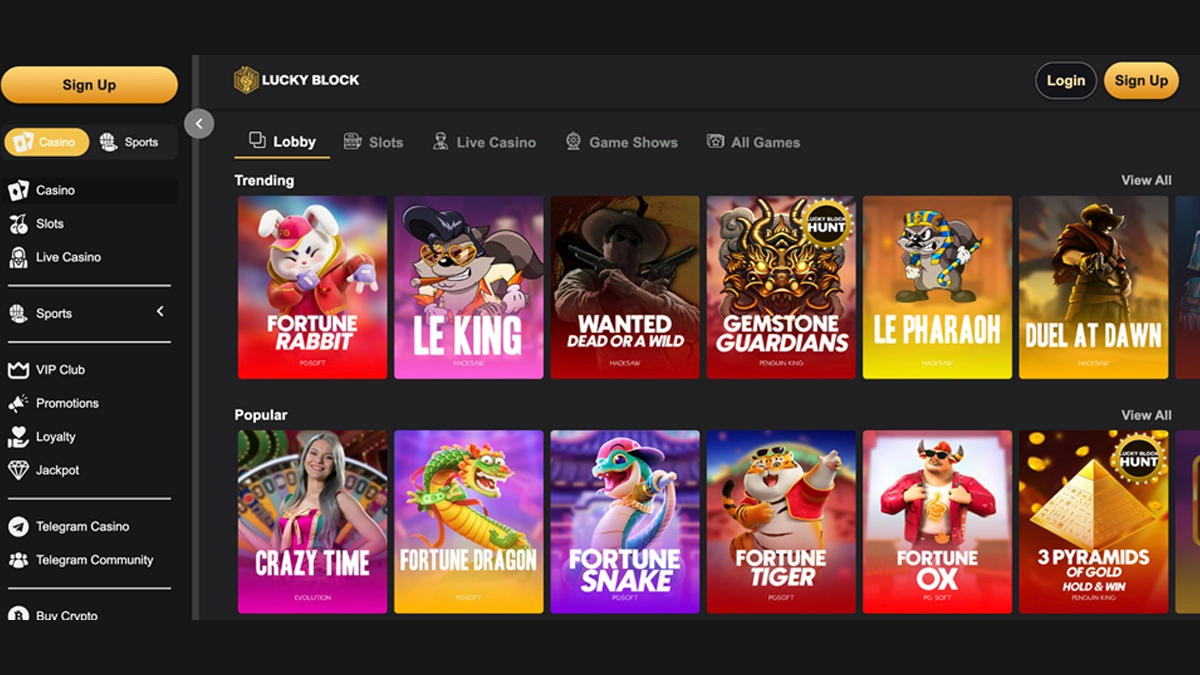Switch to Game Shows tab
The image size is (1200, 675).
(621, 142)
